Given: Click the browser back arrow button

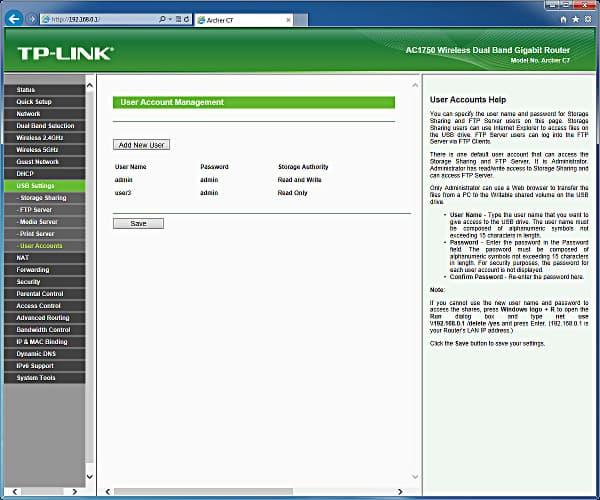Looking at the screenshot, I should (x=14, y=19).
